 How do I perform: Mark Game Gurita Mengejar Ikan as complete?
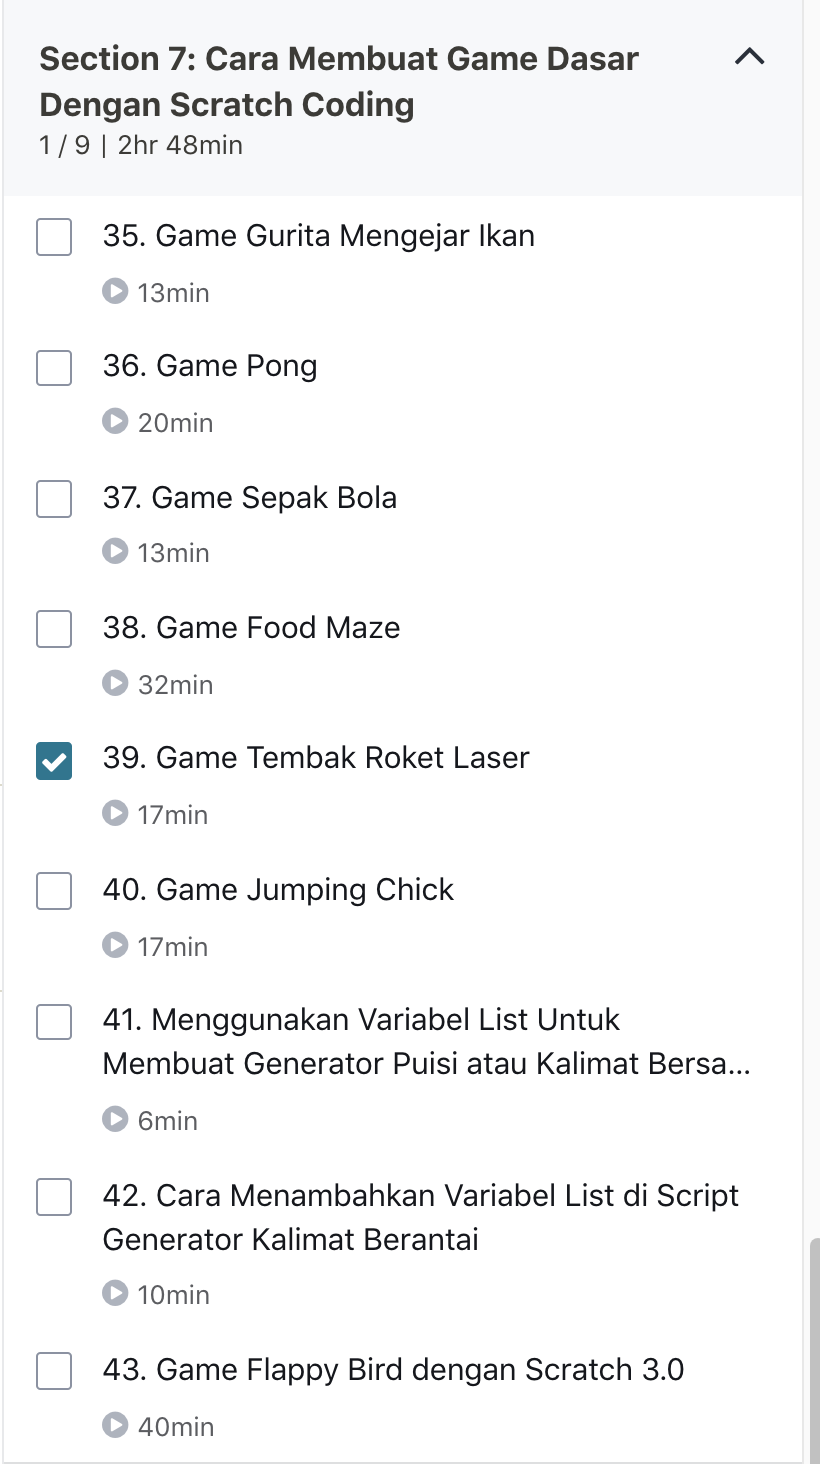[54, 238]
